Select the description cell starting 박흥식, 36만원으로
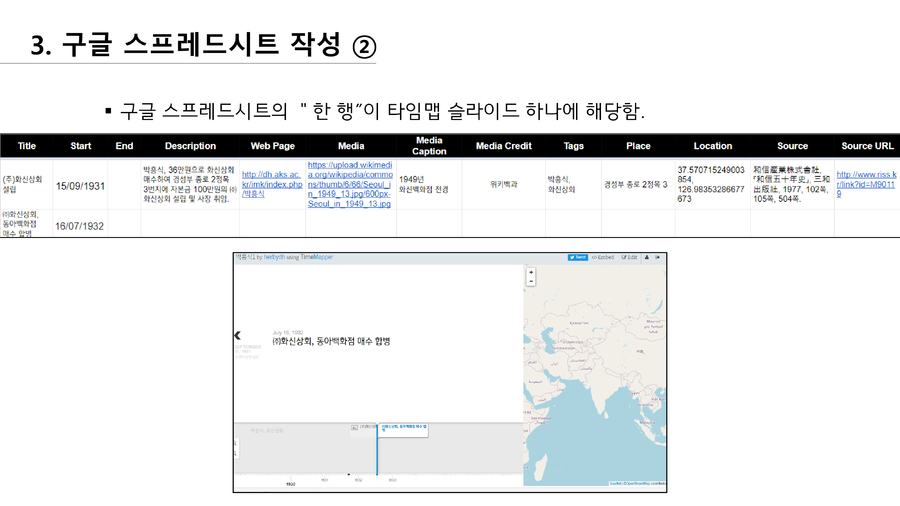The image size is (900, 506). [190, 184]
